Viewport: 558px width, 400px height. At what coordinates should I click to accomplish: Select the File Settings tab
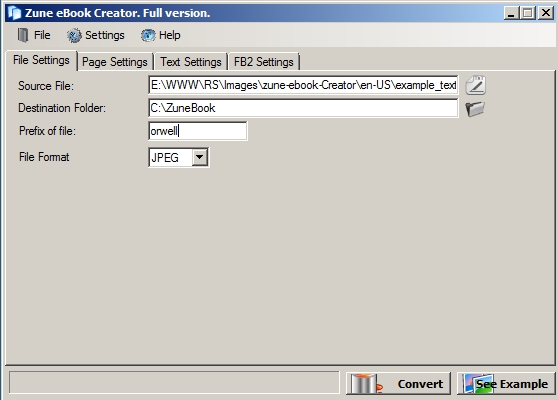(x=41, y=60)
